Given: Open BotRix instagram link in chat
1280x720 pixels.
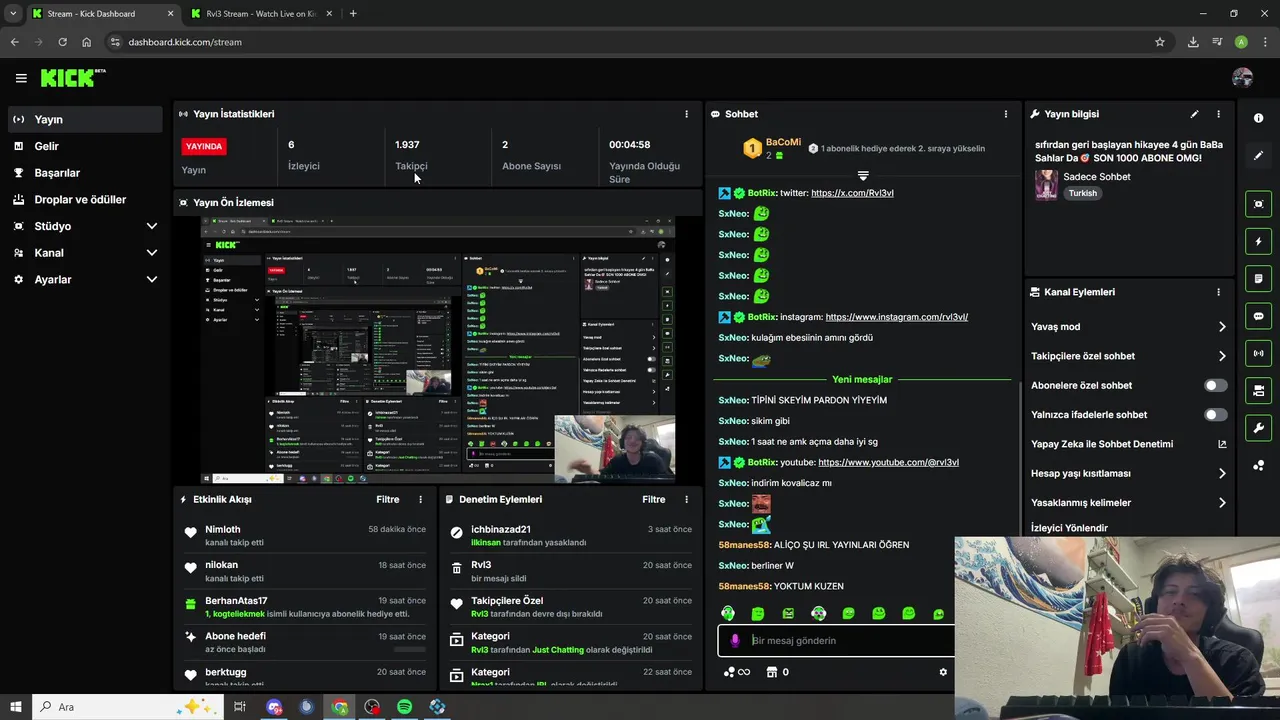Looking at the screenshot, I should click(897, 317).
